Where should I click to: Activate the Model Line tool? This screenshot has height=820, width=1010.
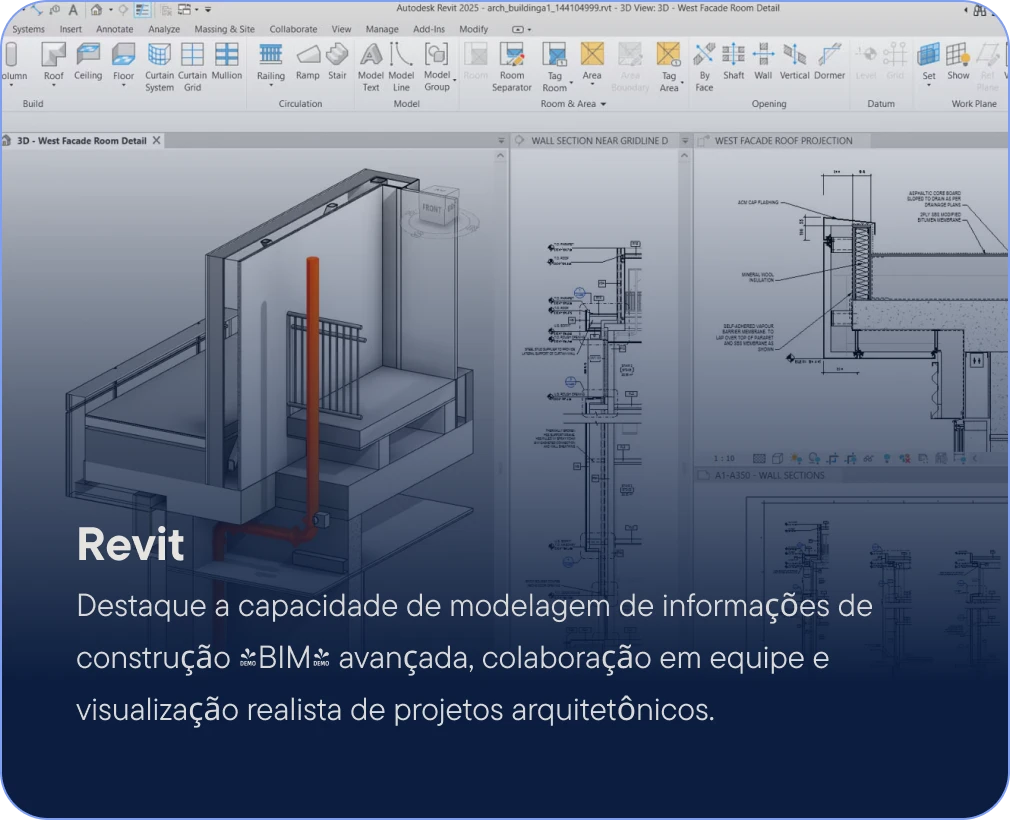click(401, 67)
